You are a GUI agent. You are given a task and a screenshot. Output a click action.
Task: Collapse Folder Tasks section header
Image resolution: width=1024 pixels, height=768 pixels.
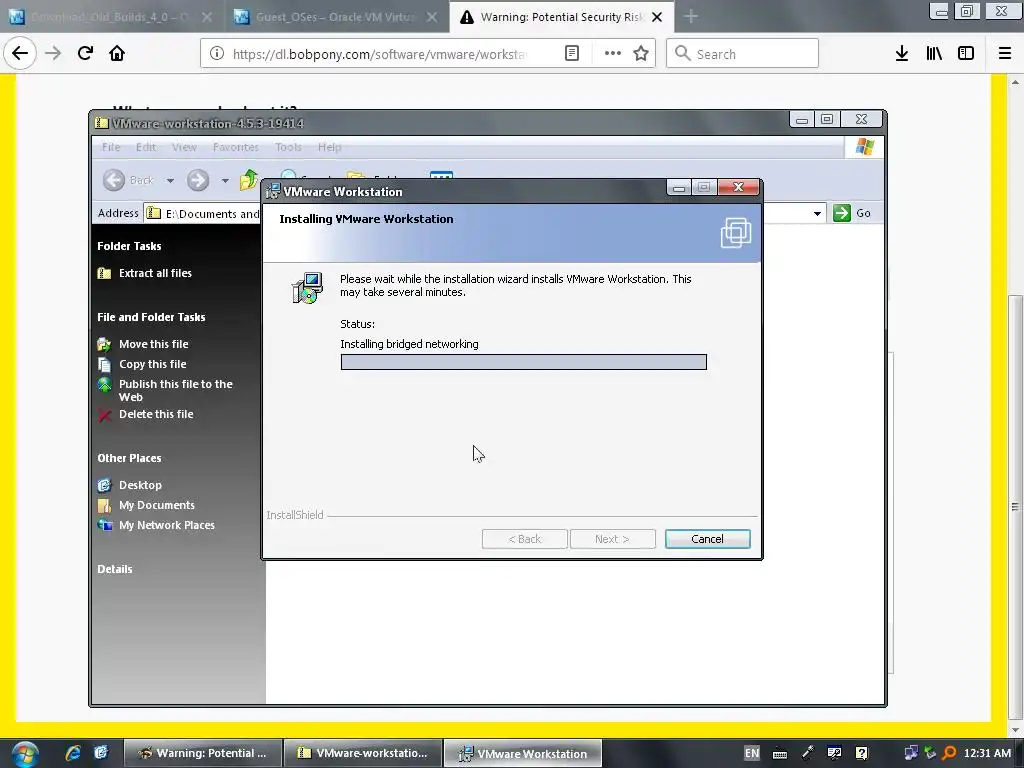click(129, 246)
